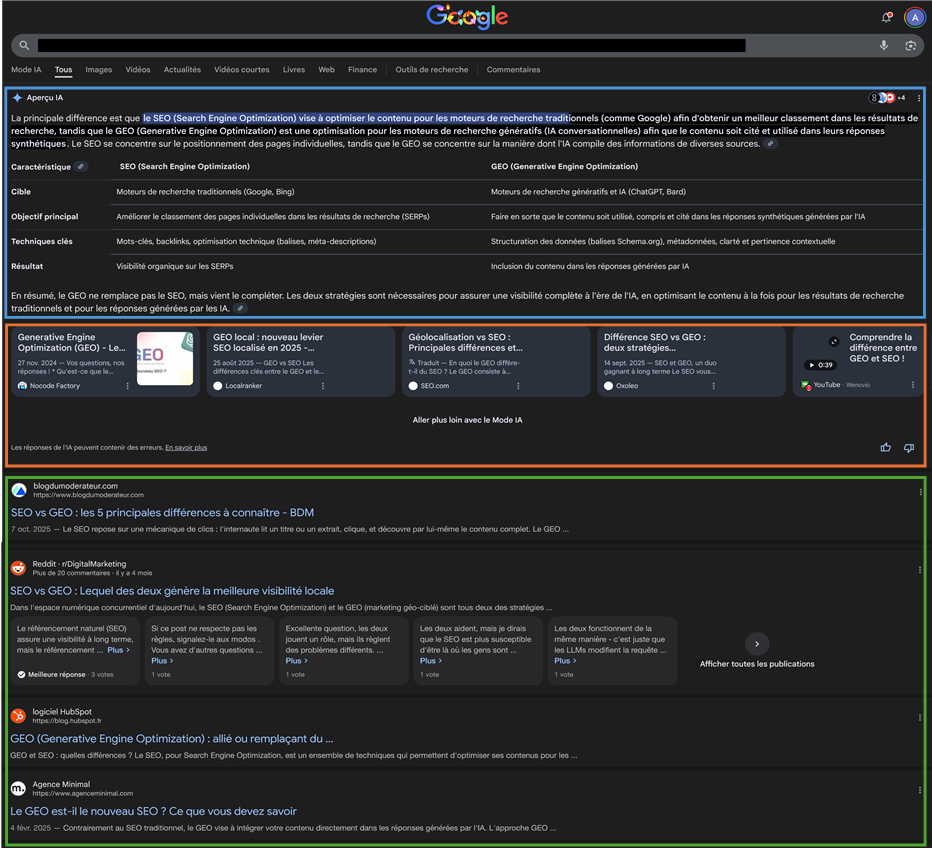Open the Livres tab
This screenshot has height=848, width=932.
pos(294,70)
